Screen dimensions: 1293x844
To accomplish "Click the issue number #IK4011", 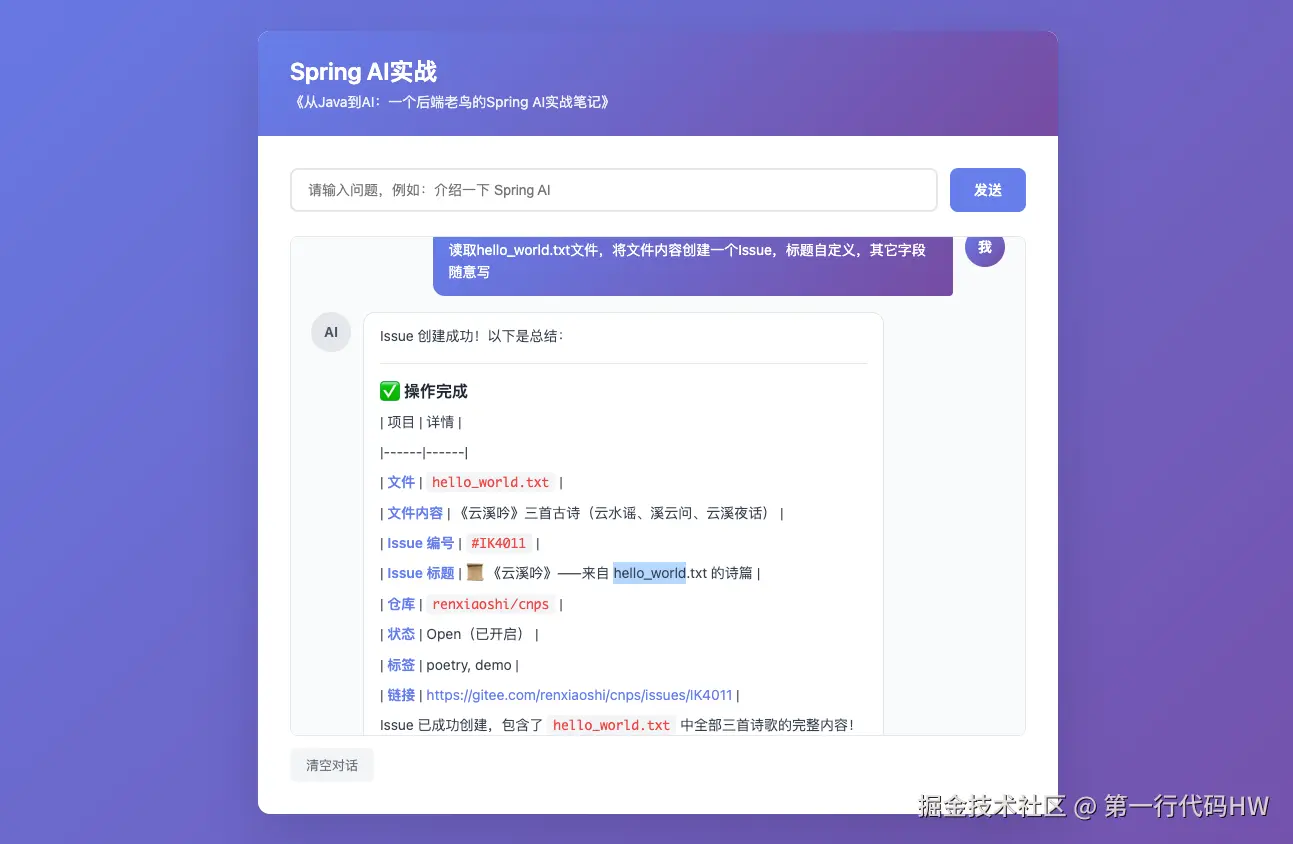I will pyautogui.click(x=498, y=543).
